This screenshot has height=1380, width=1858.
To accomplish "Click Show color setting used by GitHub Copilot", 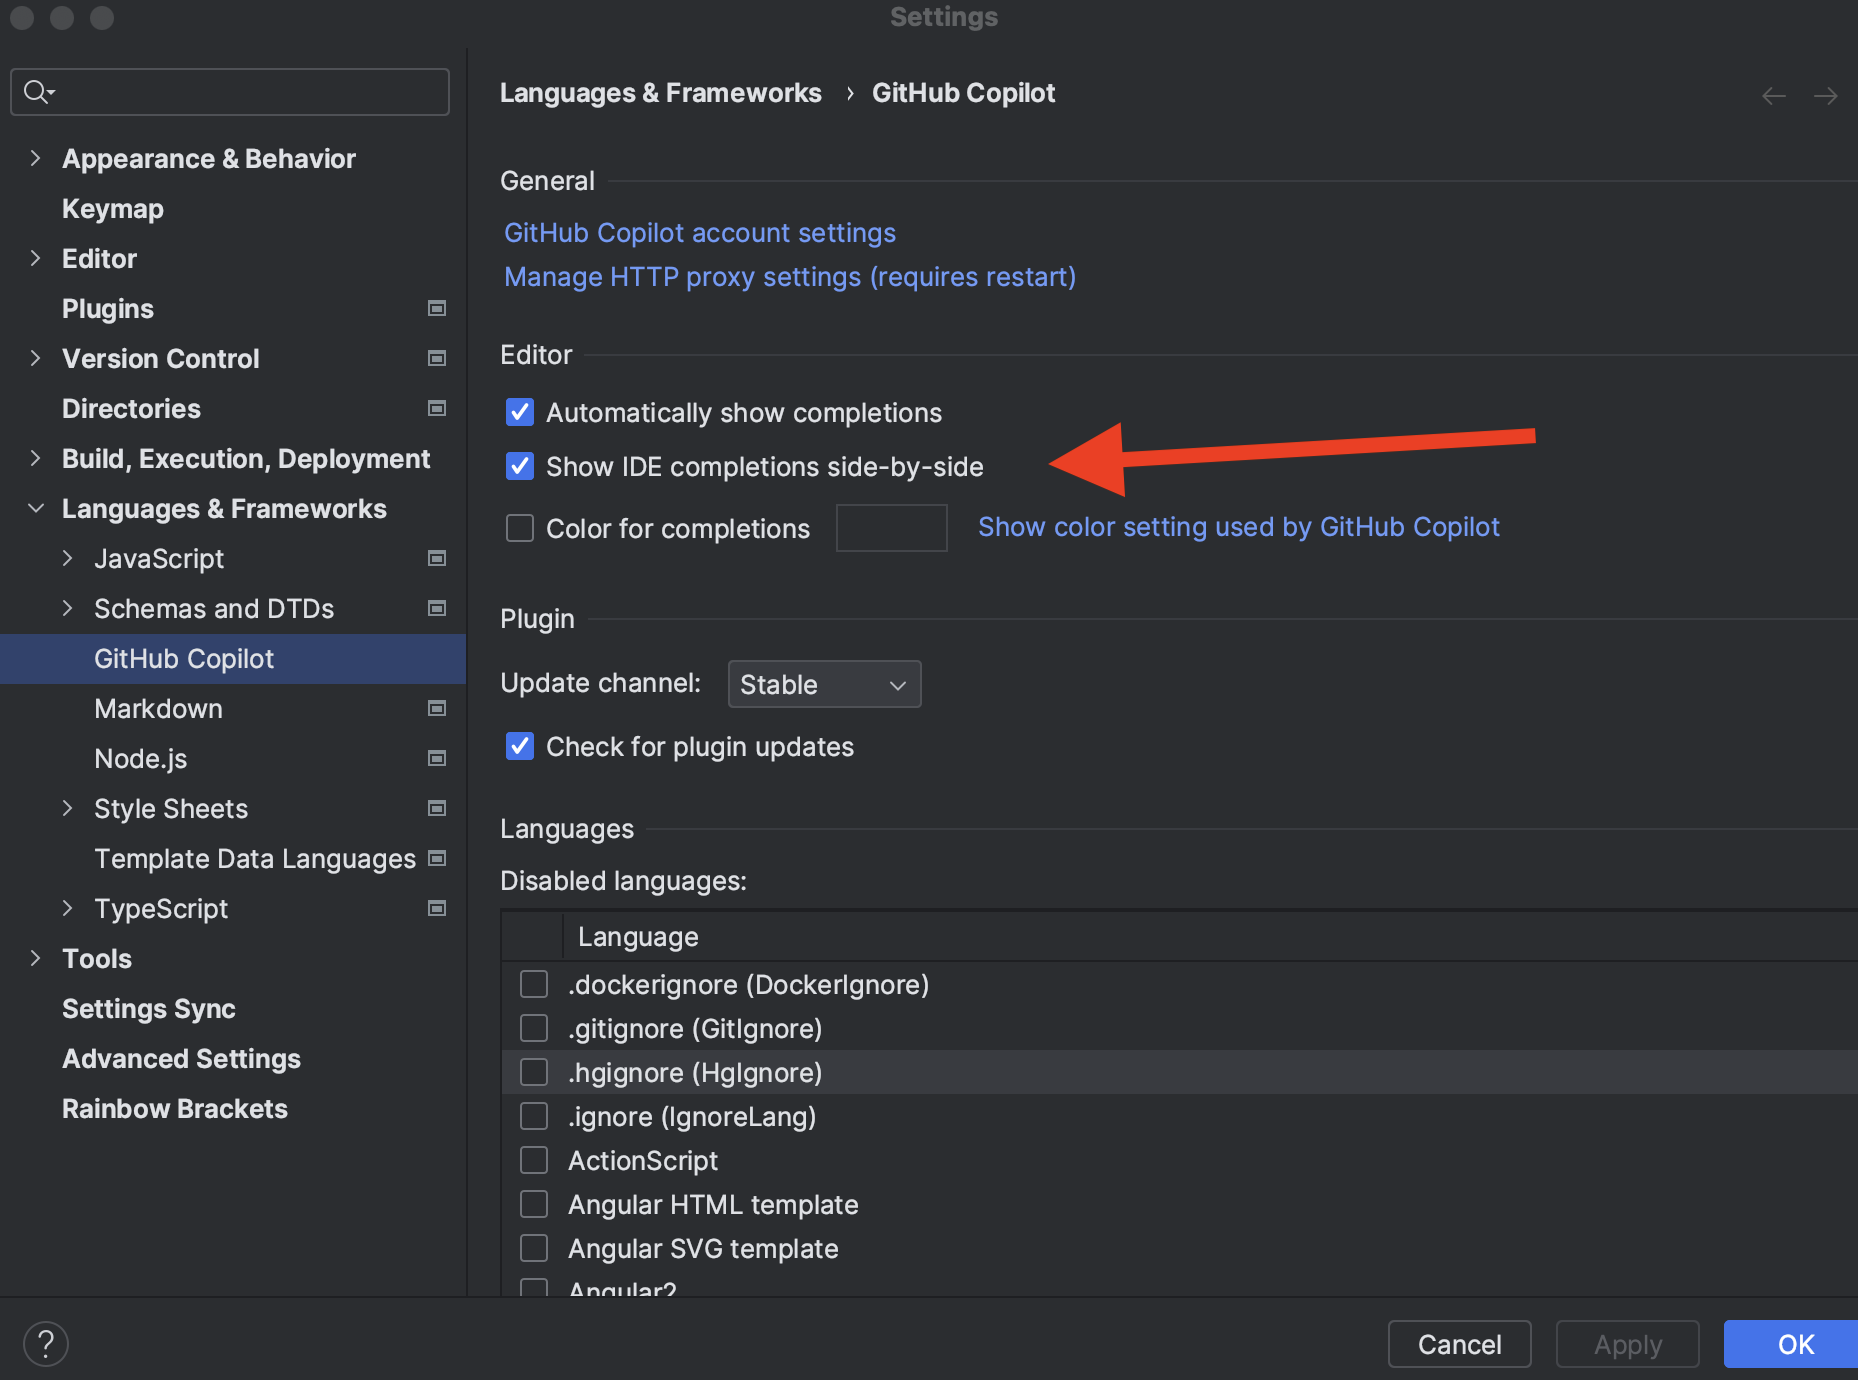I will click(1239, 527).
